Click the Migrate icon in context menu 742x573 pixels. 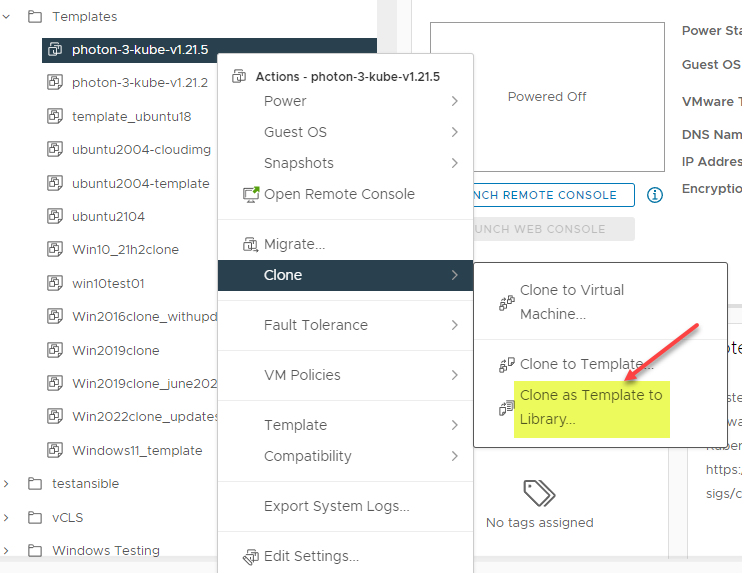250,245
